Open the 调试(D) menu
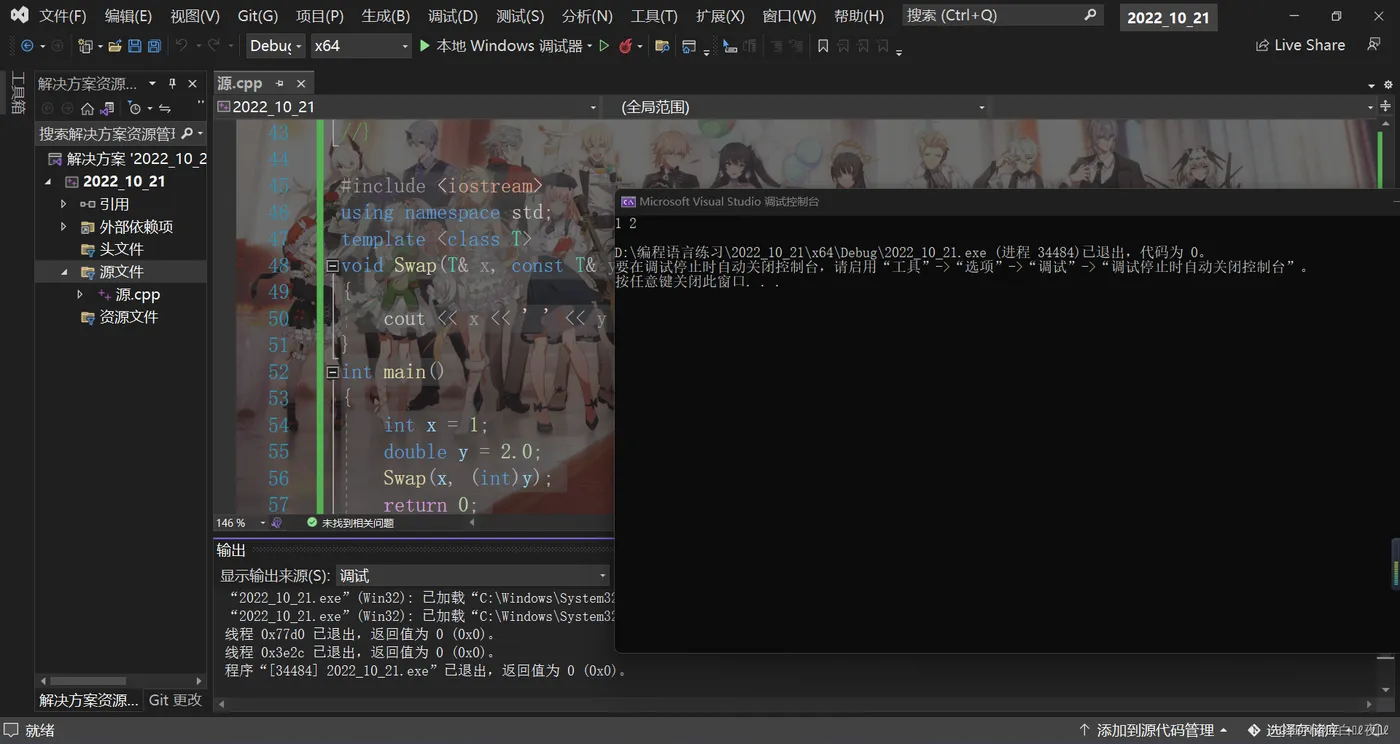Image resolution: width=1400 pixels, height=744 pixels. [453, 16]
